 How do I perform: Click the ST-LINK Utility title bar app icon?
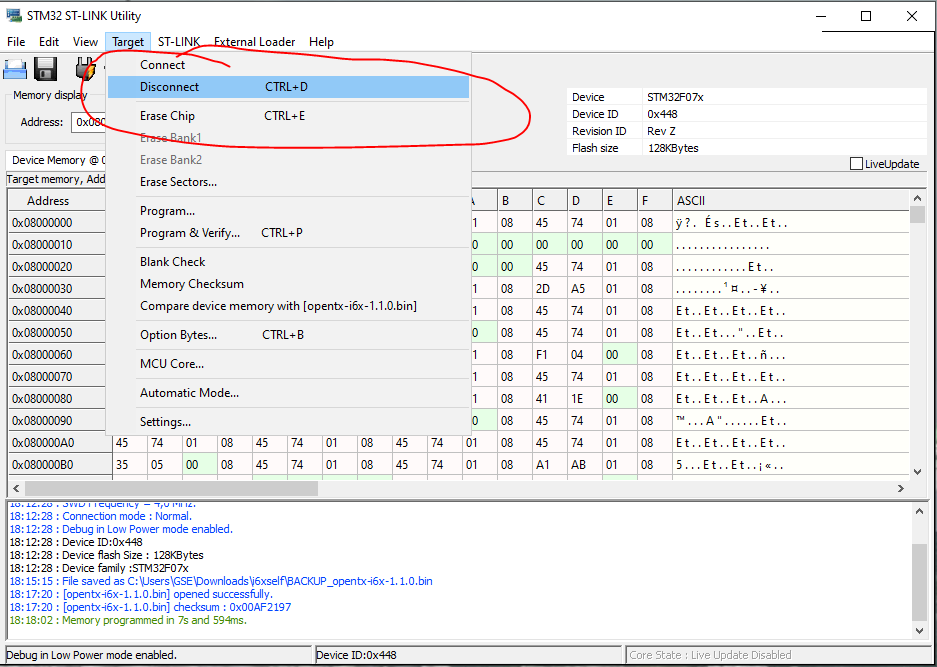pyautogui.click(x=14, y=16)
